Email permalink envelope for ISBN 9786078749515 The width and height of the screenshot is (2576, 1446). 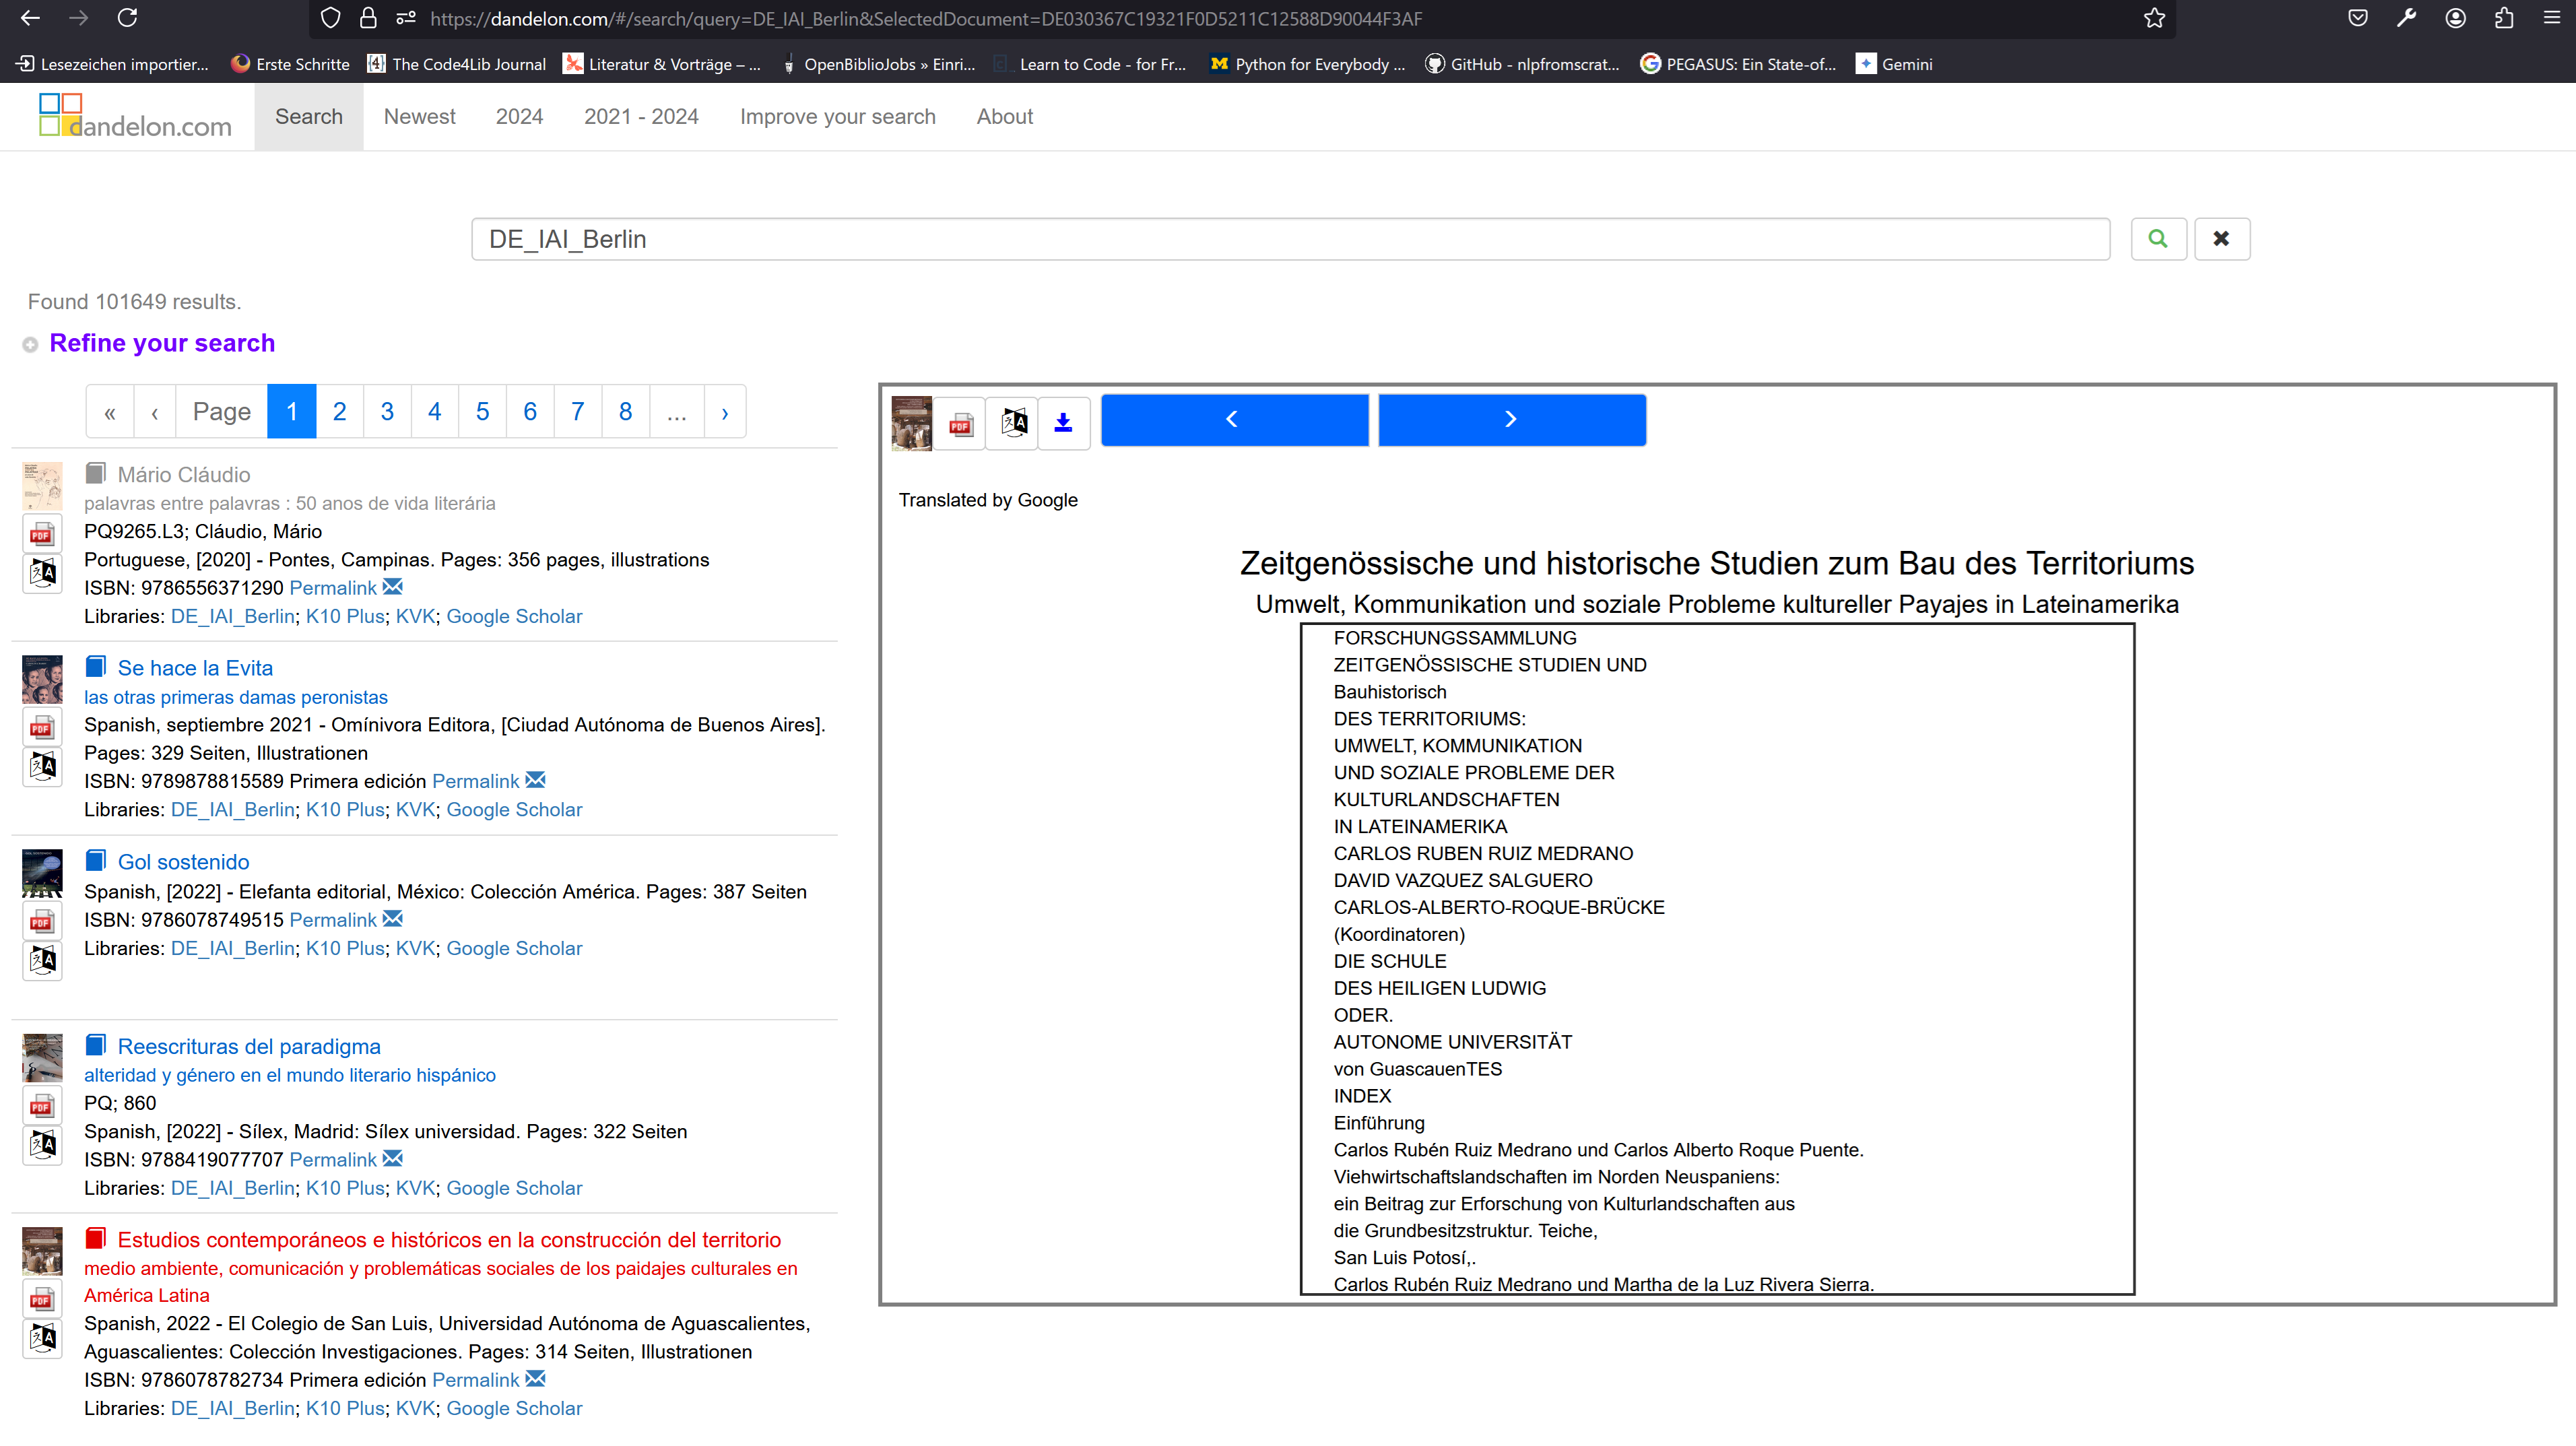pyautogui.click(x=393, y=919)
